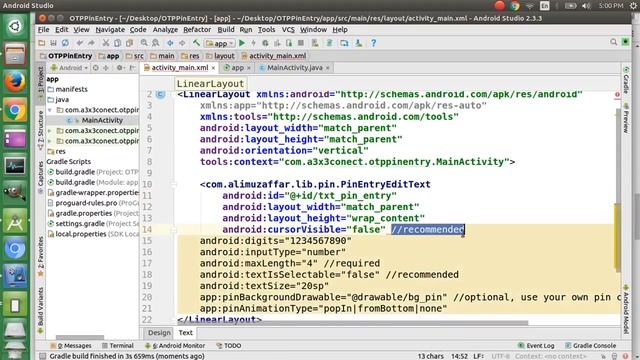Navigate Back with the left arrow icon
640x360 pixels.
170,43
